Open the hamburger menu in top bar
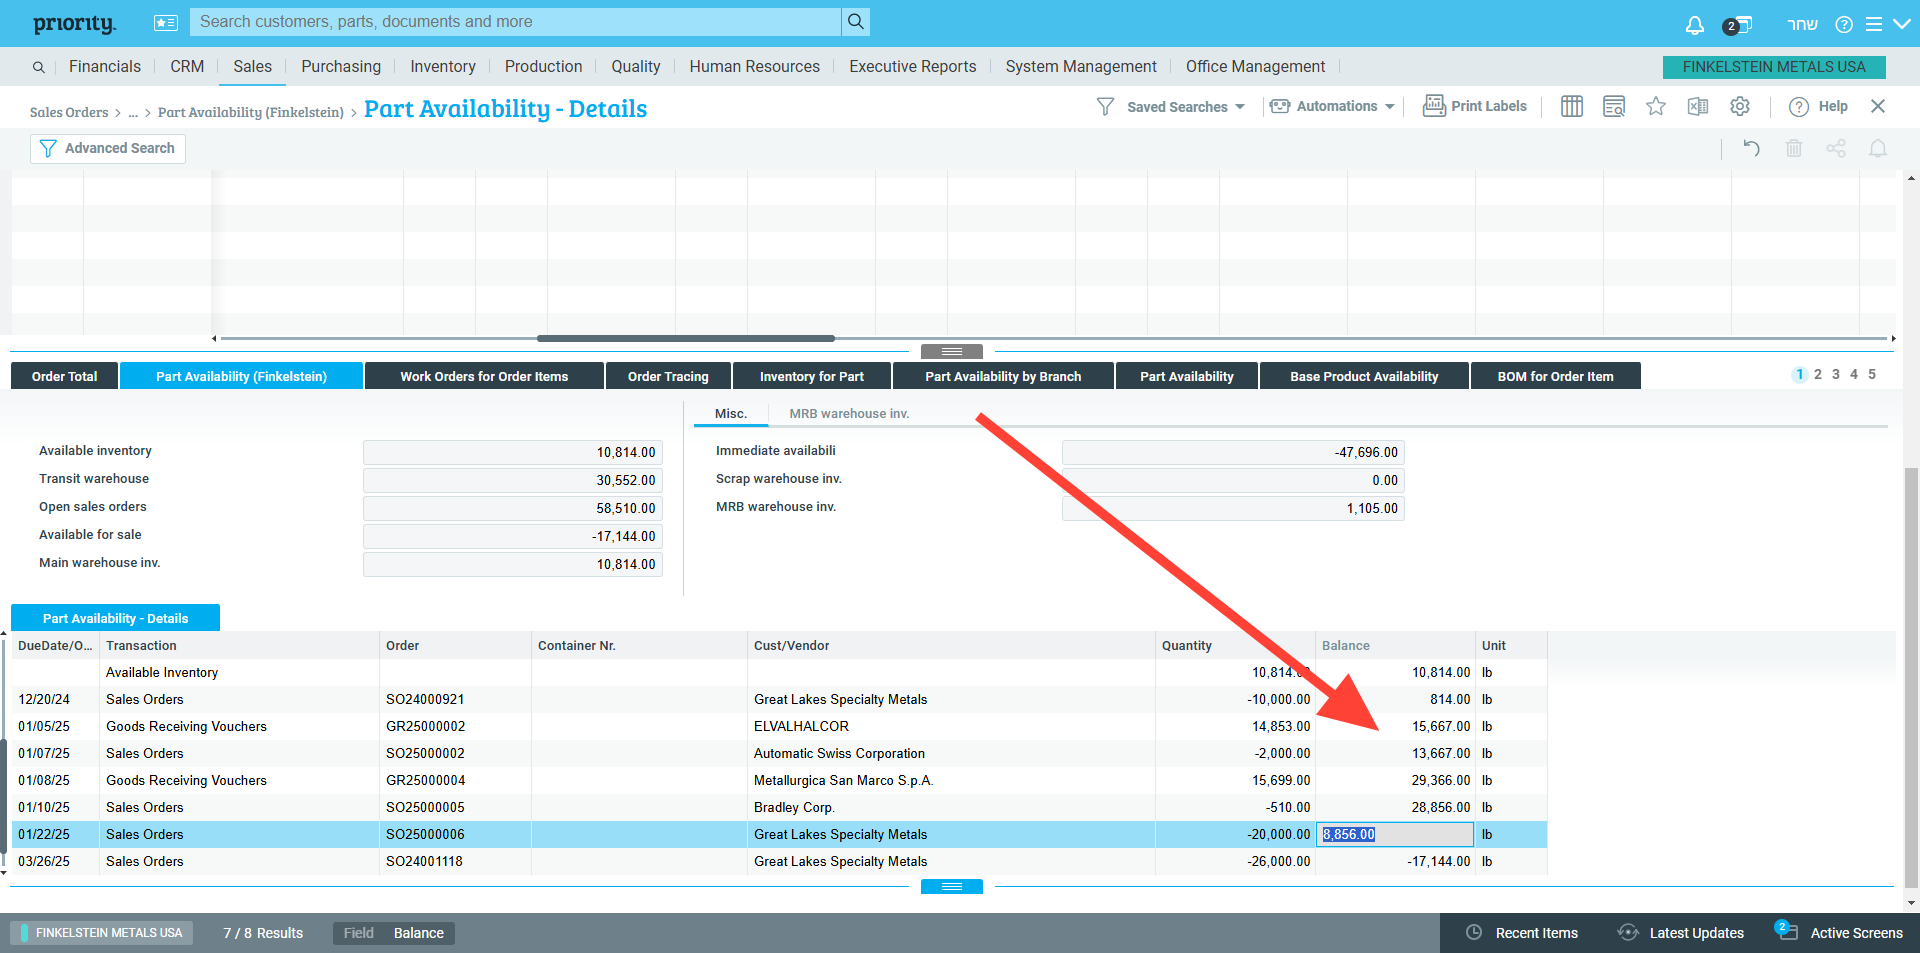Screen dimensions: 1920x953 pyautogui.click(x=1873, y=24)
